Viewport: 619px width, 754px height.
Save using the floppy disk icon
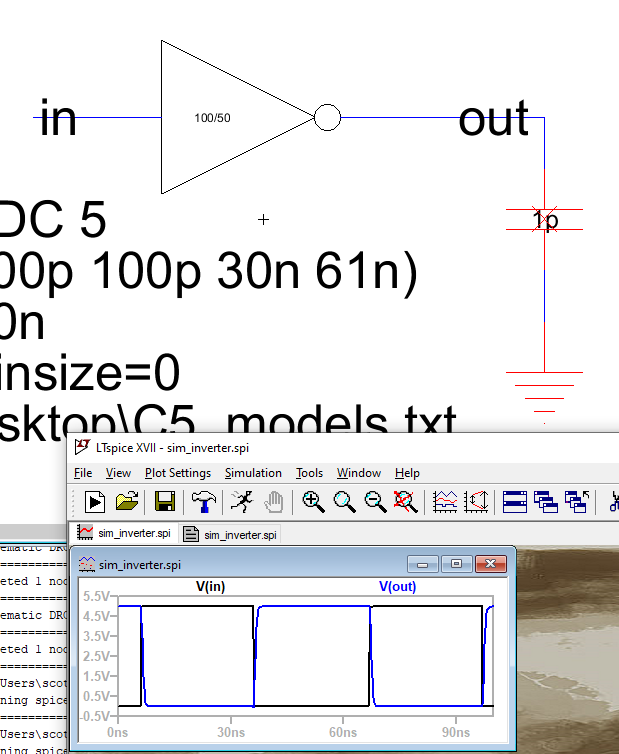[165, 501]
